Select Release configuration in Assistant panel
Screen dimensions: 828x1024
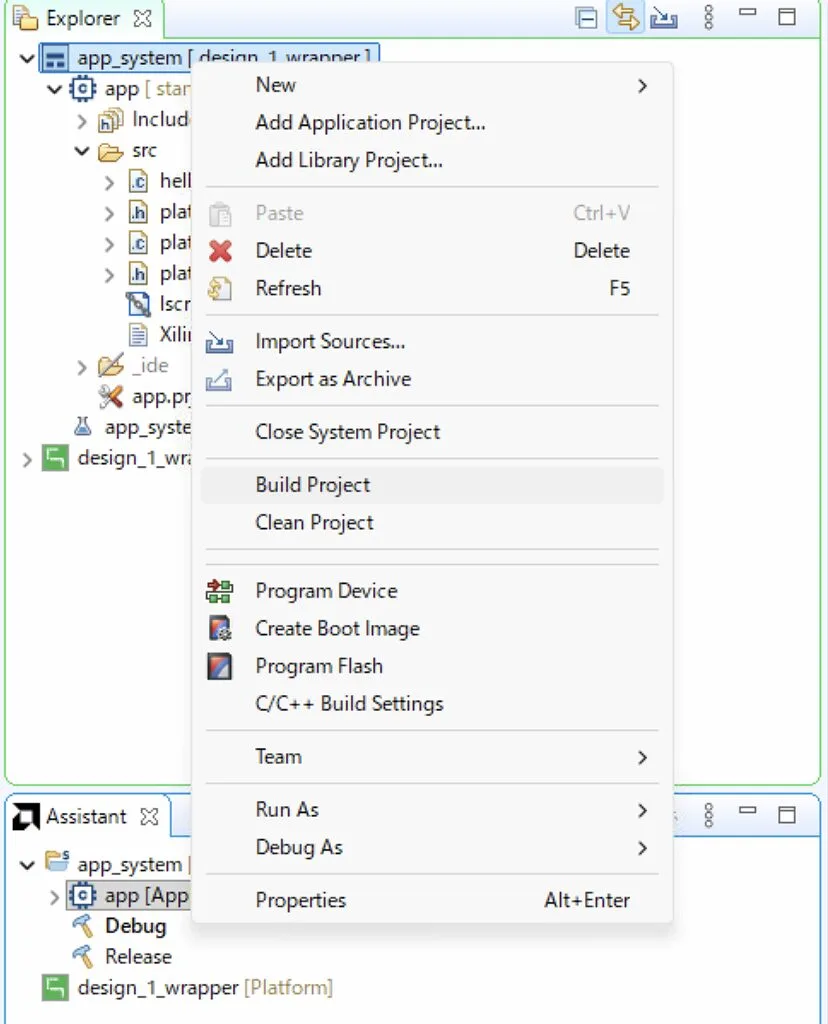[x=138, y=957]
